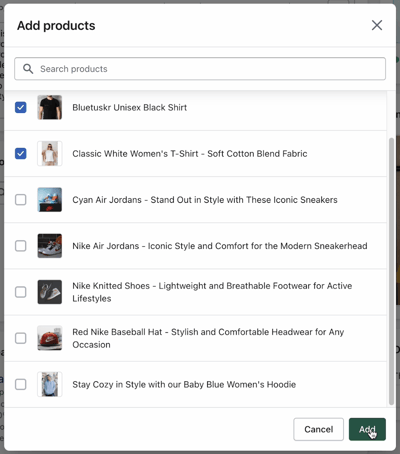400x454 pixels.
Task: Select the Nike Knitted Shoes thumbnail
Action: coord(50,292)
